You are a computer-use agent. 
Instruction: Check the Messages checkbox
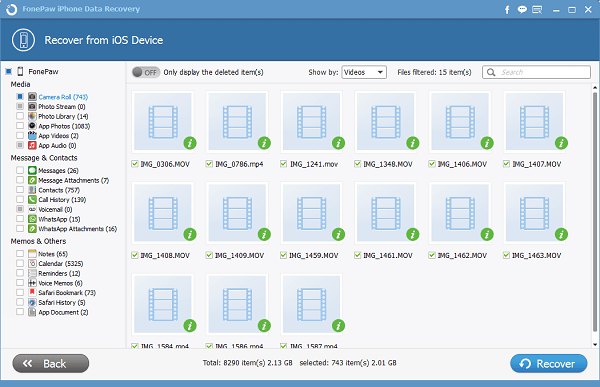pos(20,170)
